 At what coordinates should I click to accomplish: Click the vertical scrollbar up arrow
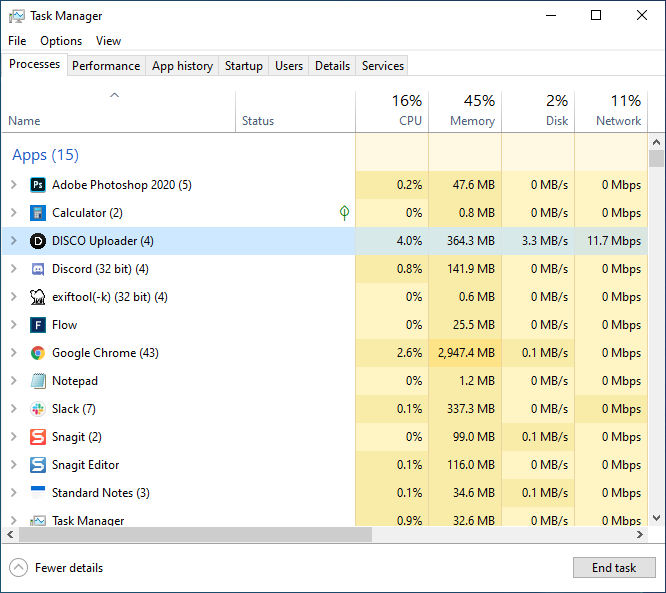pyautogui.click(x=656, y=142)
